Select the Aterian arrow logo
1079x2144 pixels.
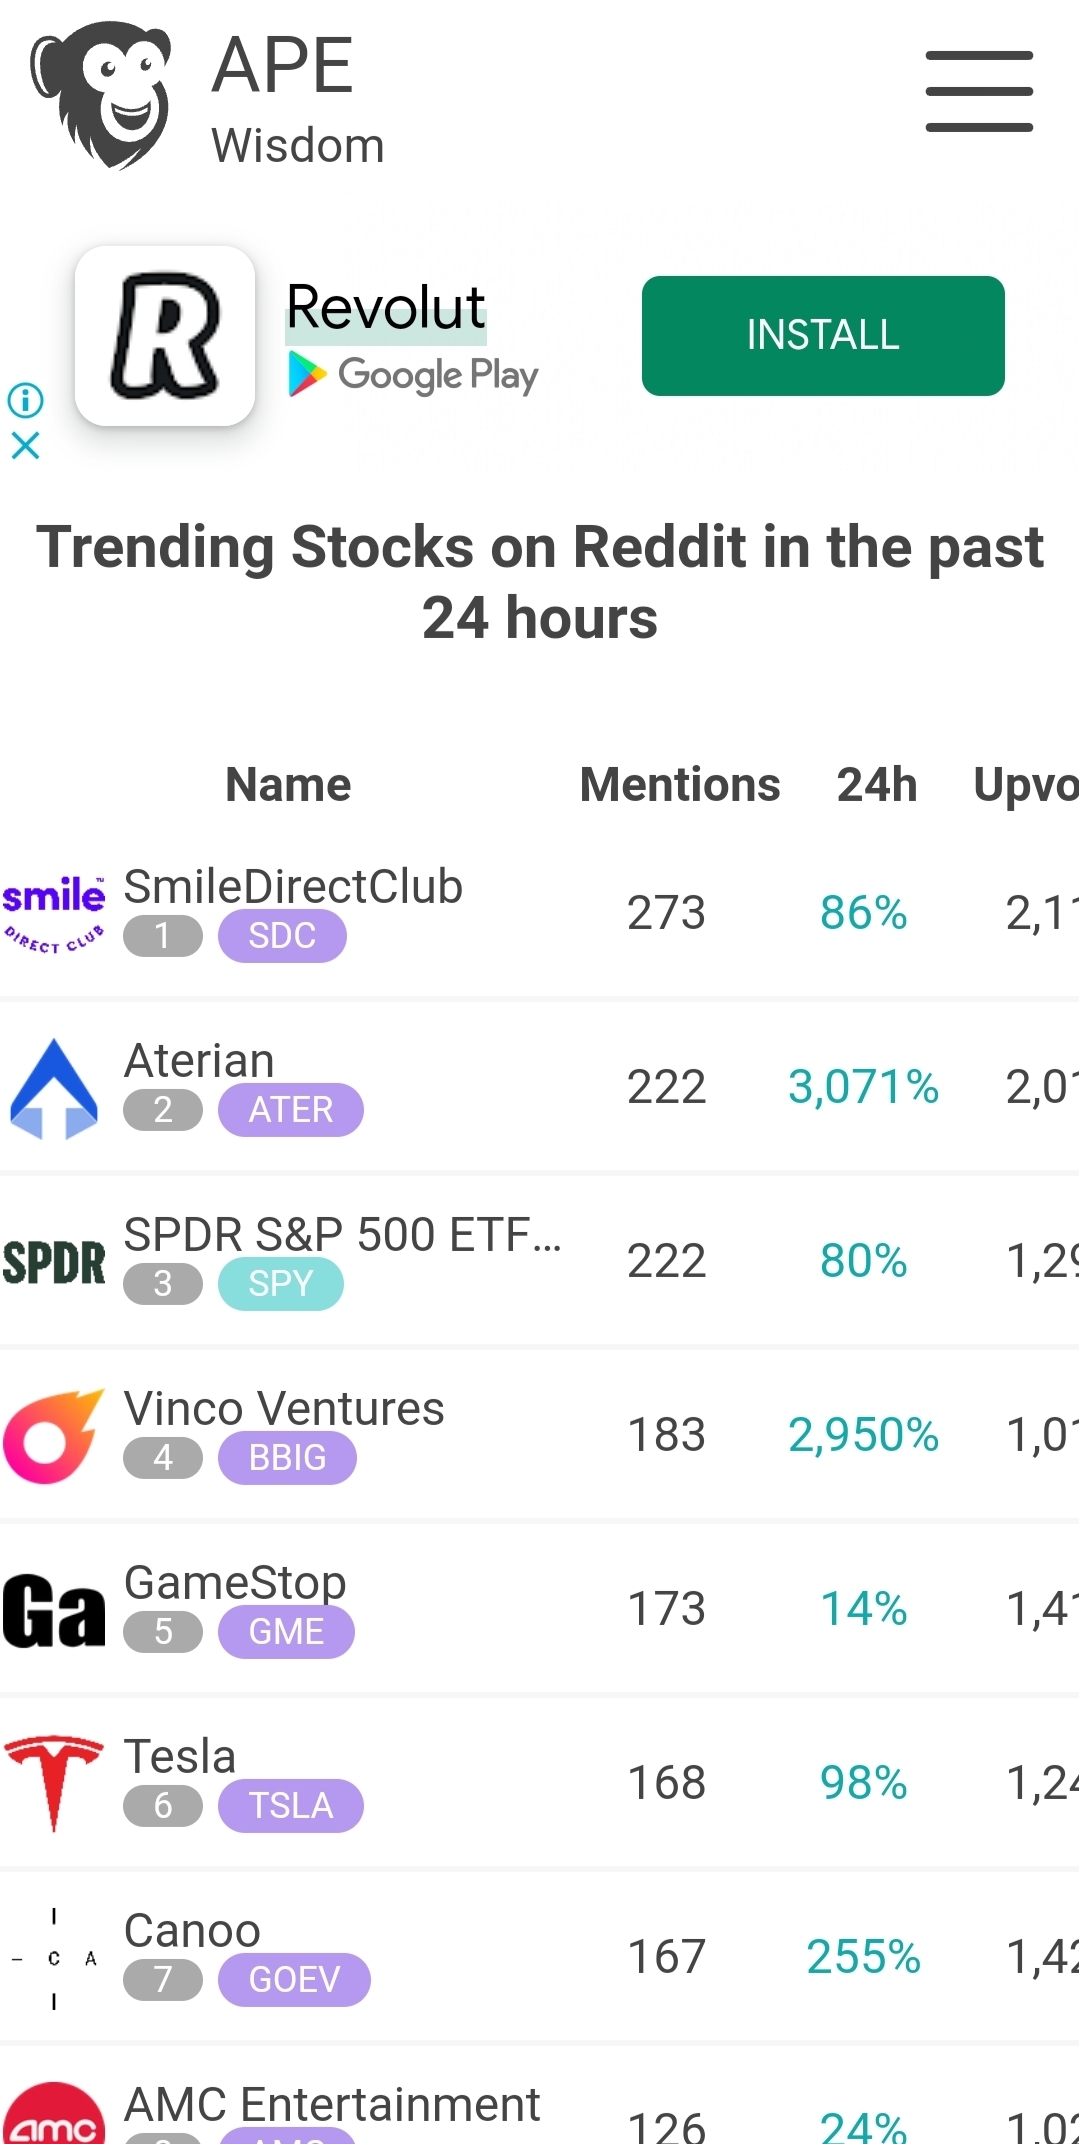point(54,1087)
